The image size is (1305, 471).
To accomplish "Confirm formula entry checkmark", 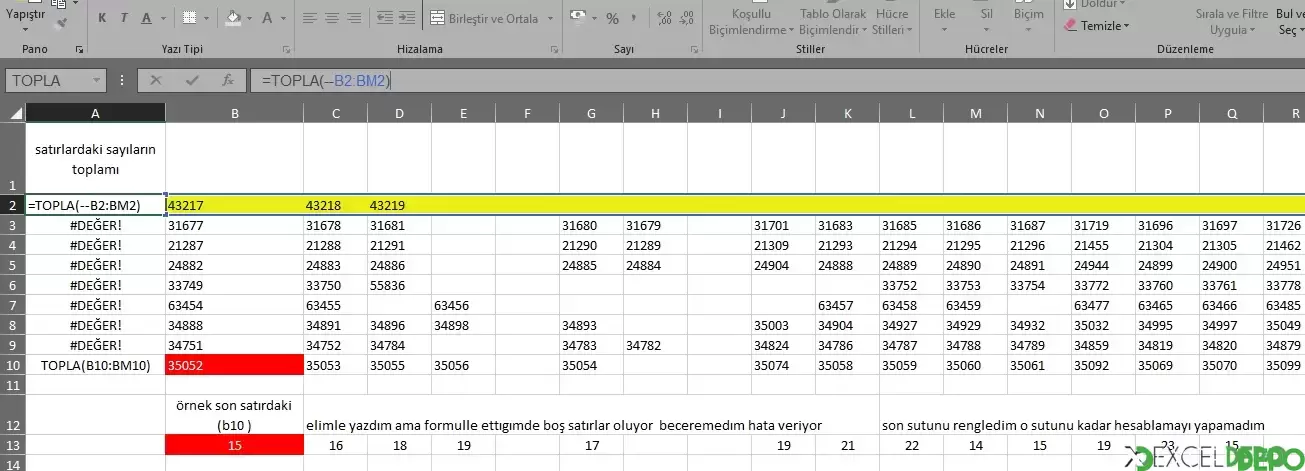I will coord(192,80).
